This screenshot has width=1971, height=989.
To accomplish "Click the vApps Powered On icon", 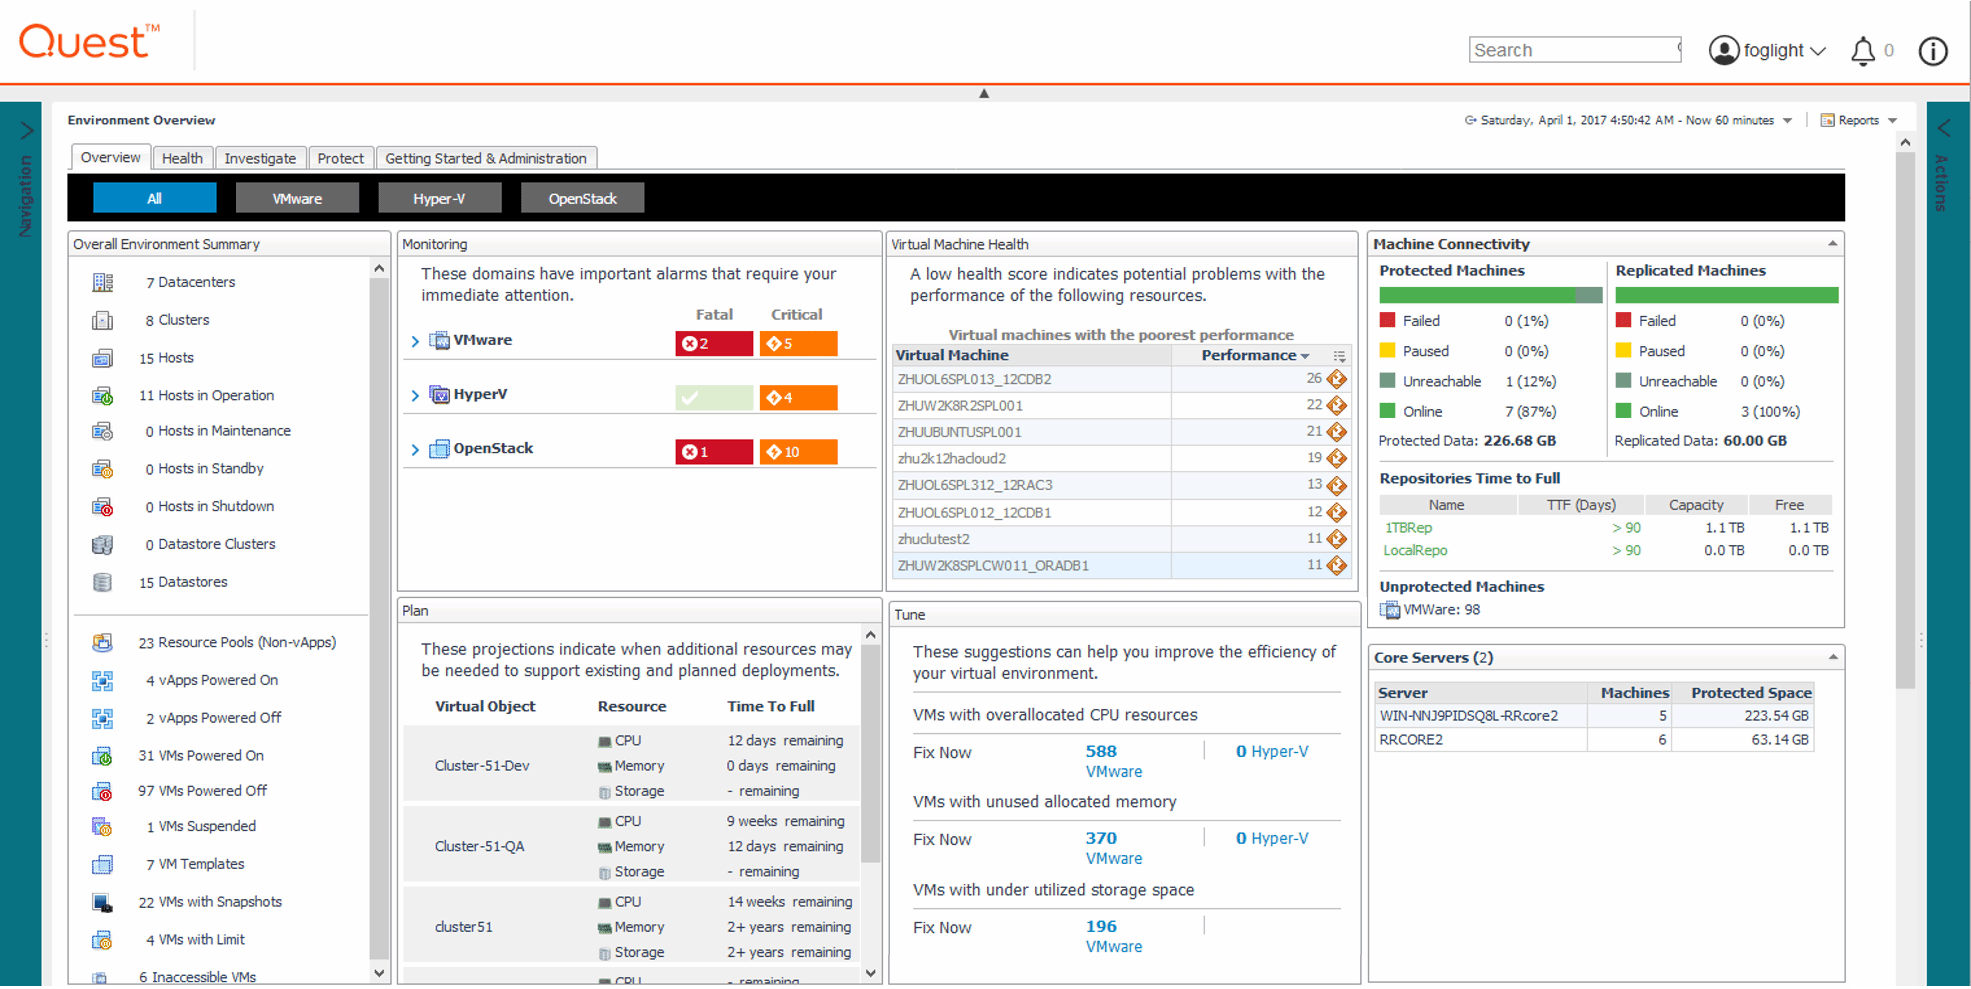I will click(x=102, y=681).
